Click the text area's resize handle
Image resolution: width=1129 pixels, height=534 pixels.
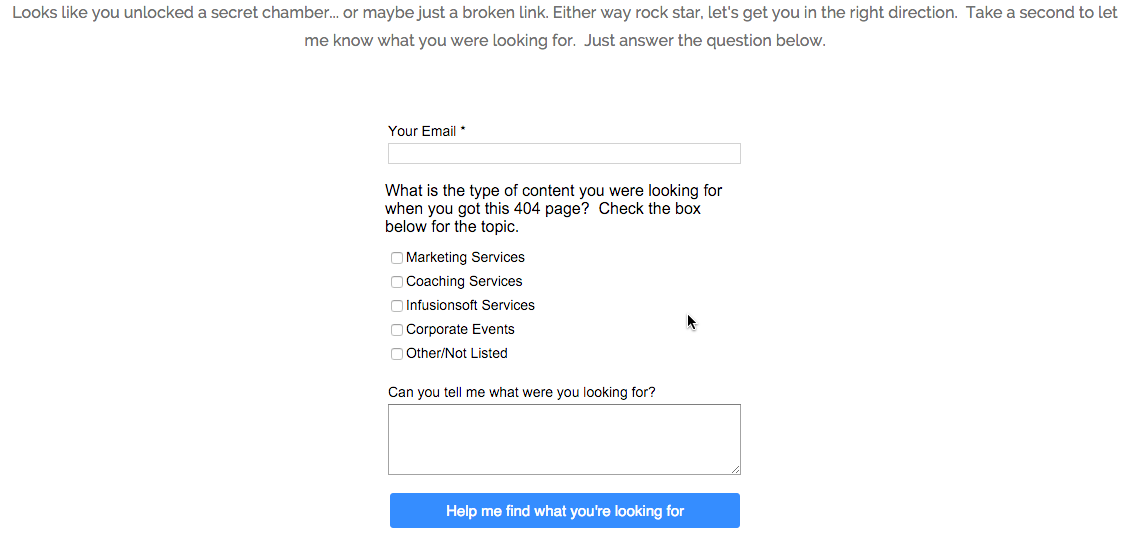(x=736, y=469)
